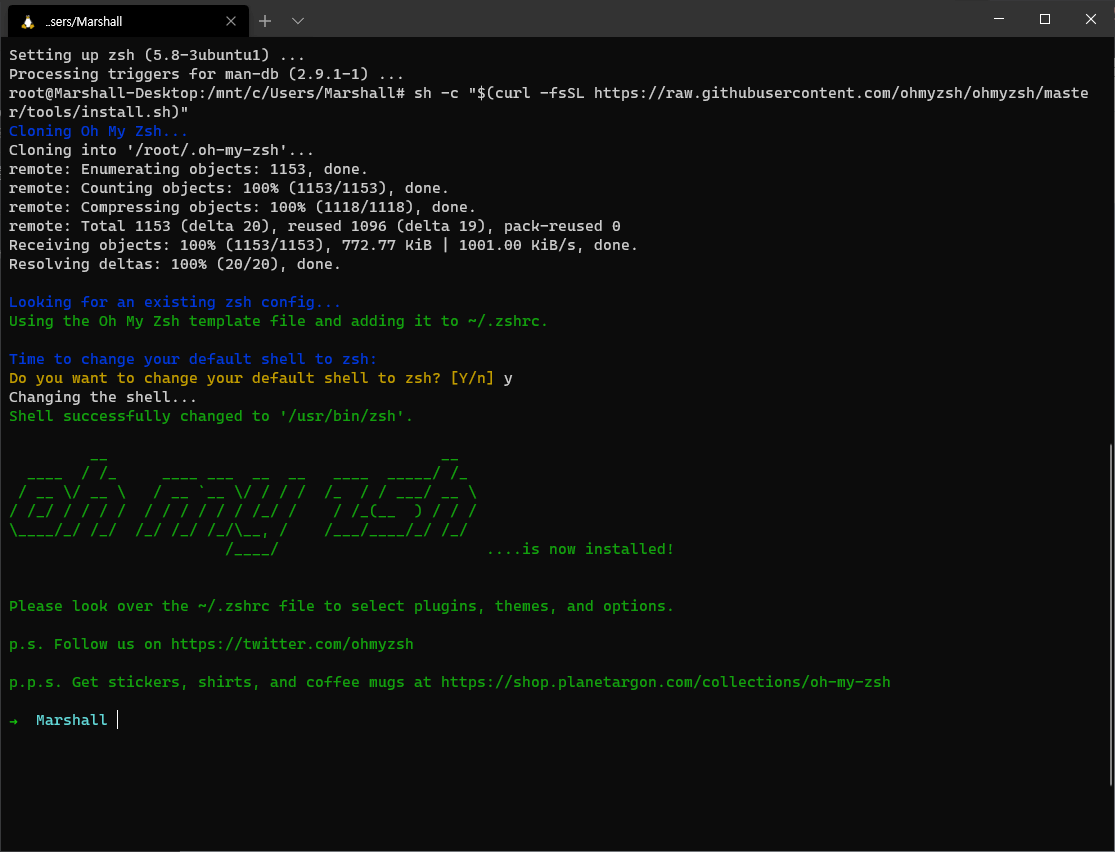Image resolution: width=1115 pixels, height=852 pixels.
Task: Close the Windows Terminal window
Action: [x=1090, y=19]
